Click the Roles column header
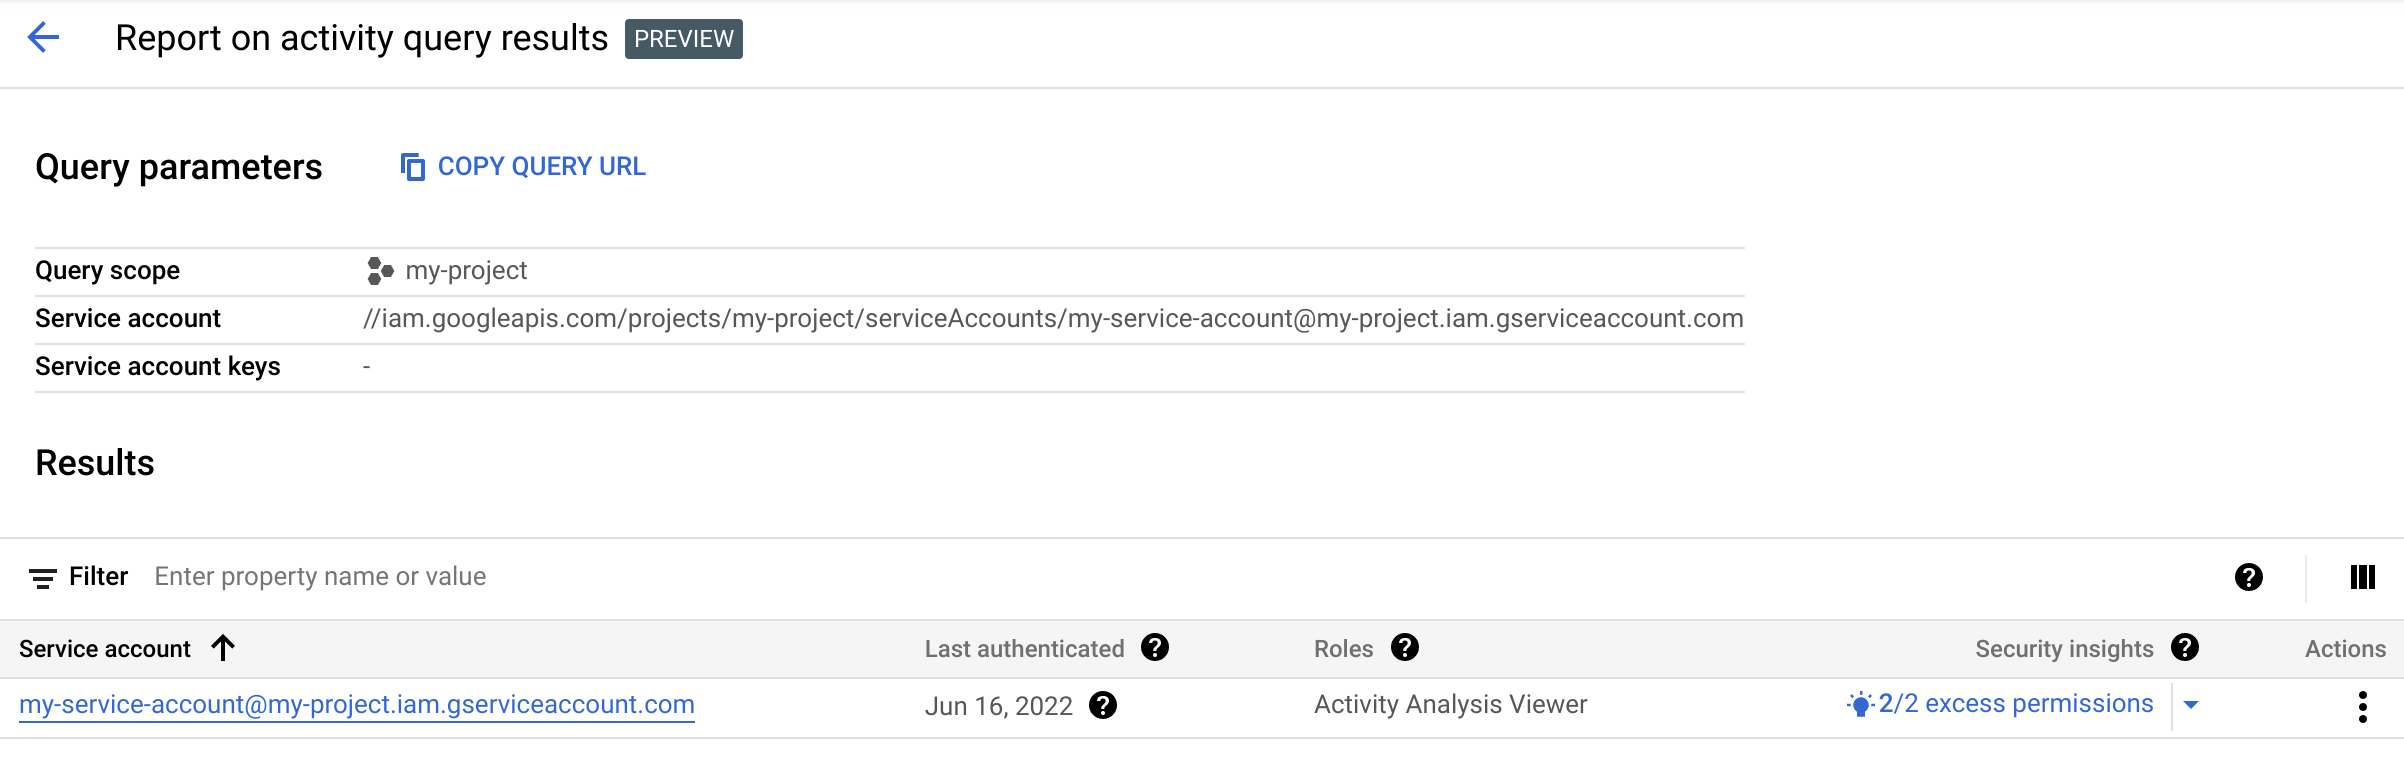 pos(1343,649)
